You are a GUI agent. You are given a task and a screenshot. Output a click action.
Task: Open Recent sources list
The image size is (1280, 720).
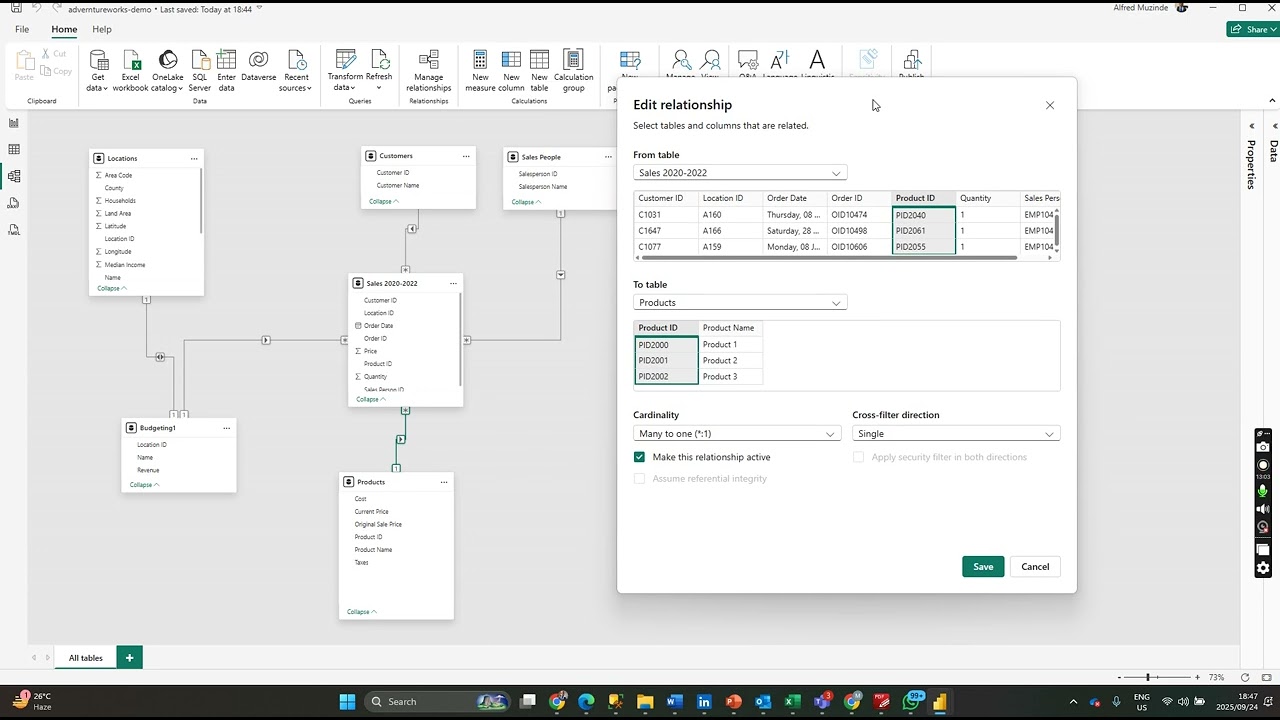pos(296,71)
